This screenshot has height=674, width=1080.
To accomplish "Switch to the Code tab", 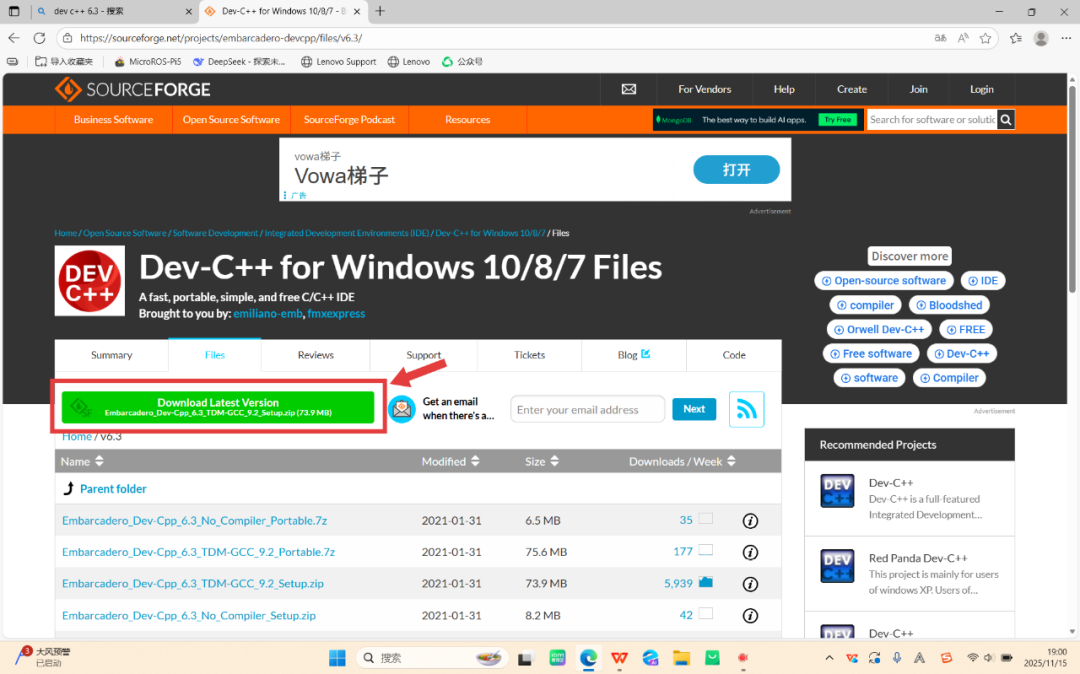I will tap(734, 355).
